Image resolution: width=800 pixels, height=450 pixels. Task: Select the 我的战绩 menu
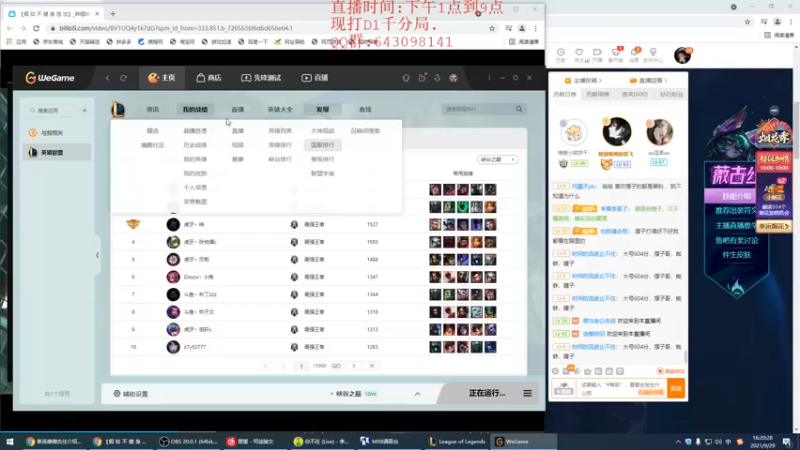pos(195,109)
